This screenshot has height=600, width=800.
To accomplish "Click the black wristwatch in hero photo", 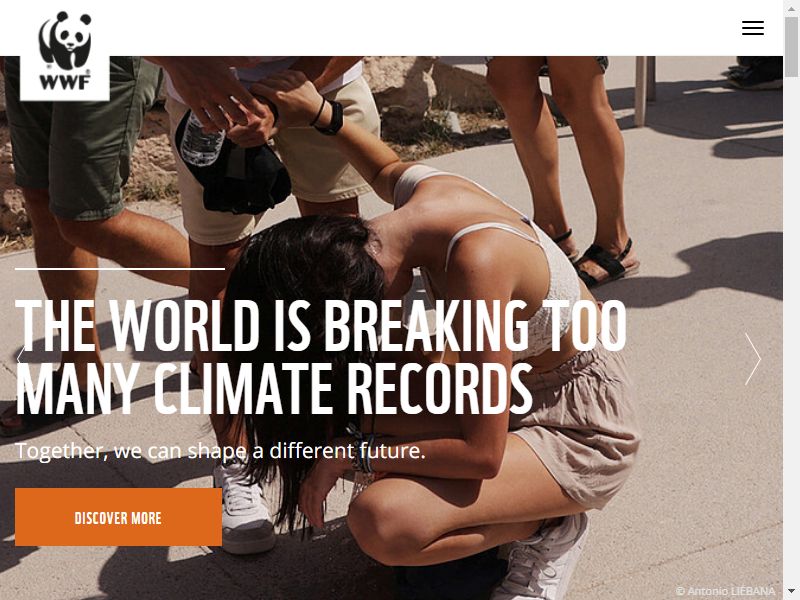I will pos(332,118).
